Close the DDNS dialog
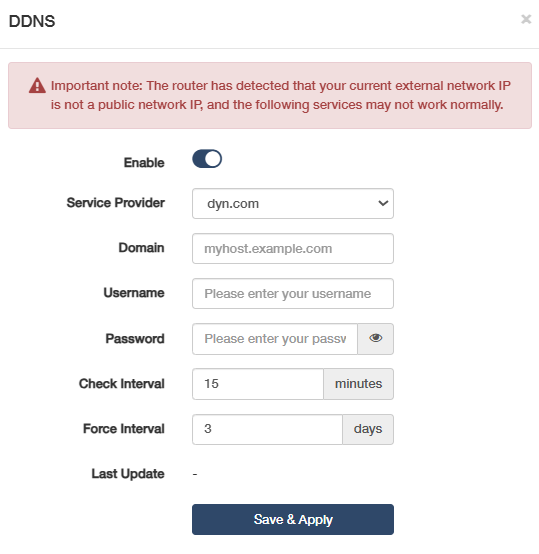 526,19
